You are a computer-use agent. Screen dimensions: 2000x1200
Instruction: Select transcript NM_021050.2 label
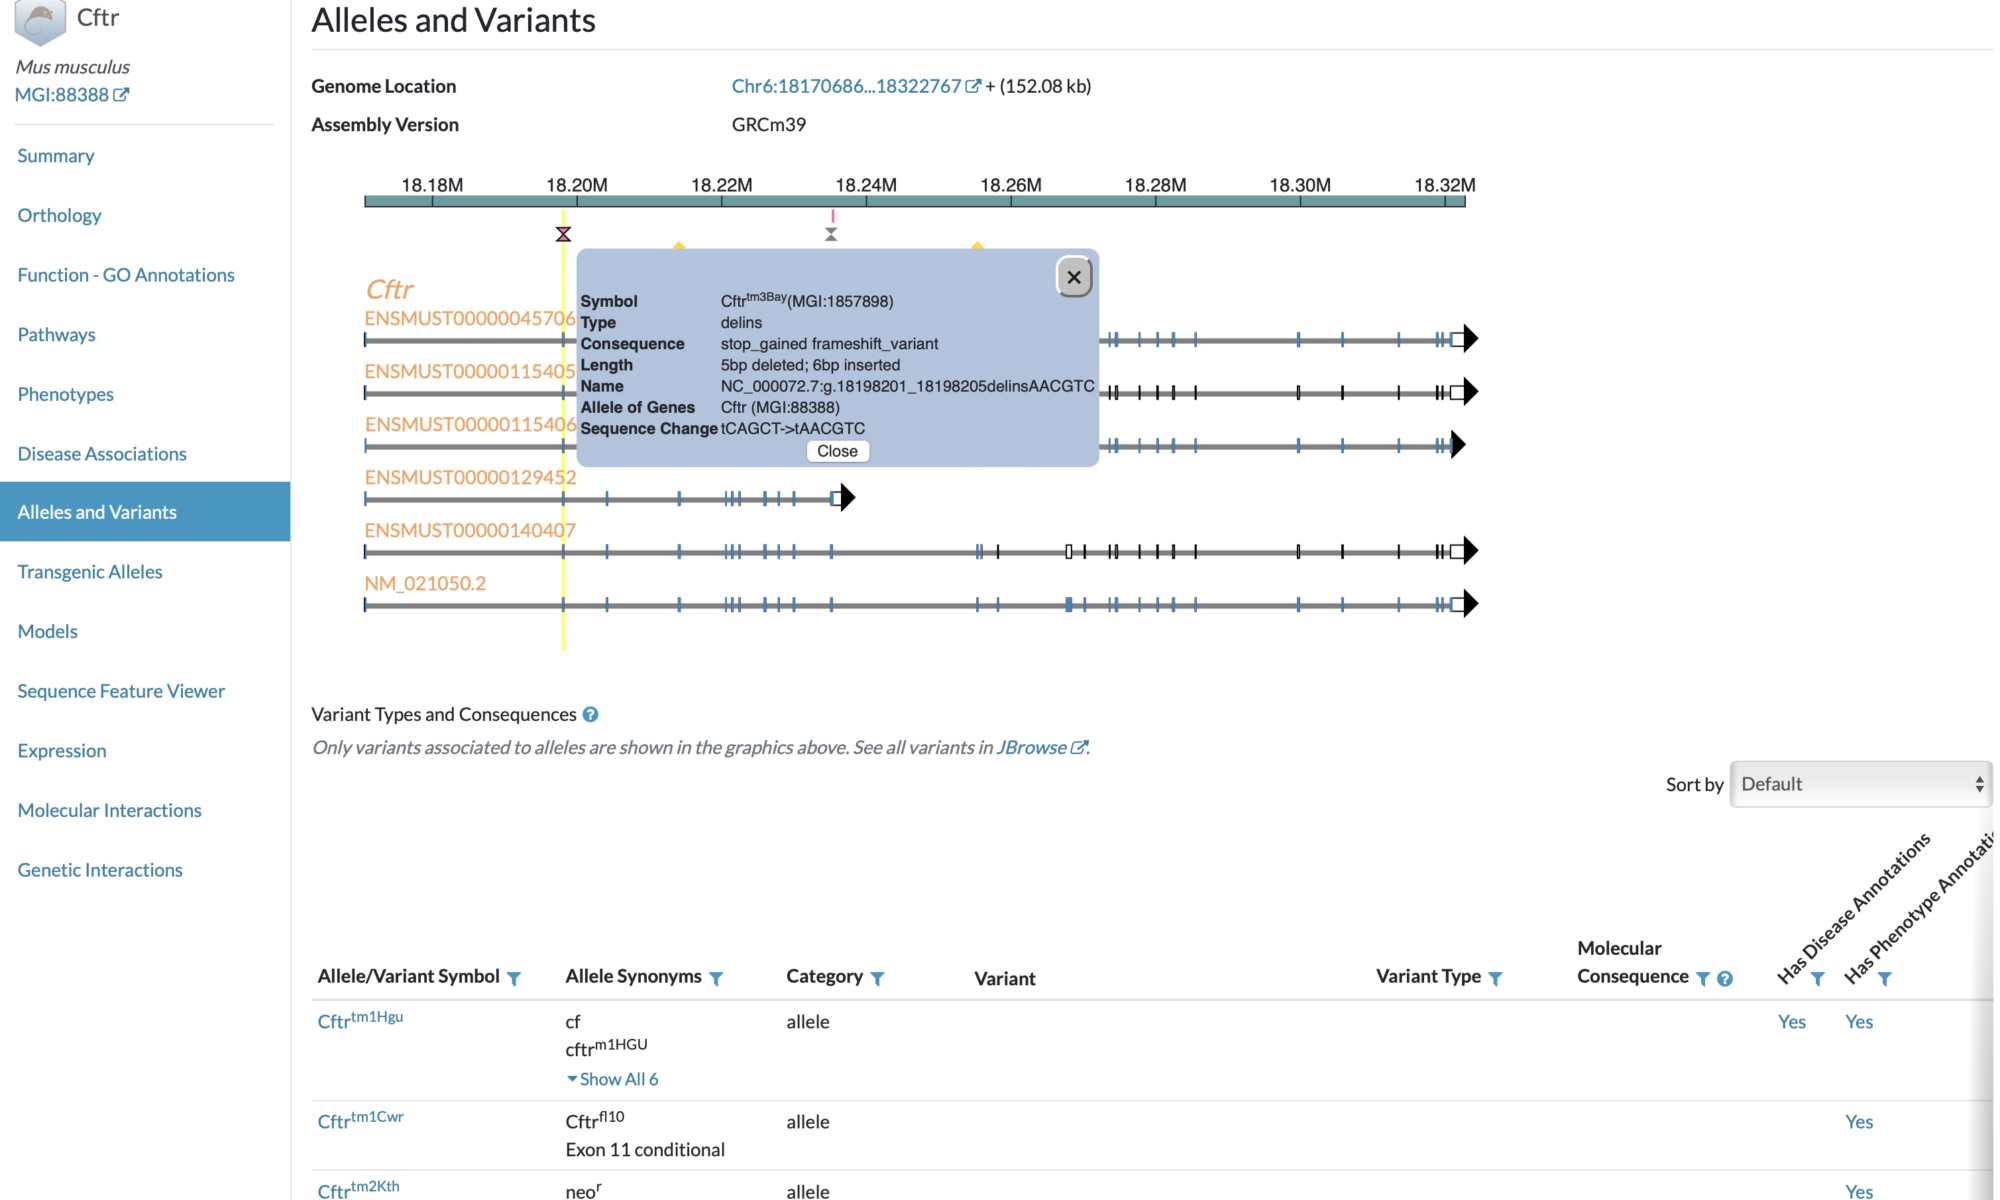click(x=425, y=583)
